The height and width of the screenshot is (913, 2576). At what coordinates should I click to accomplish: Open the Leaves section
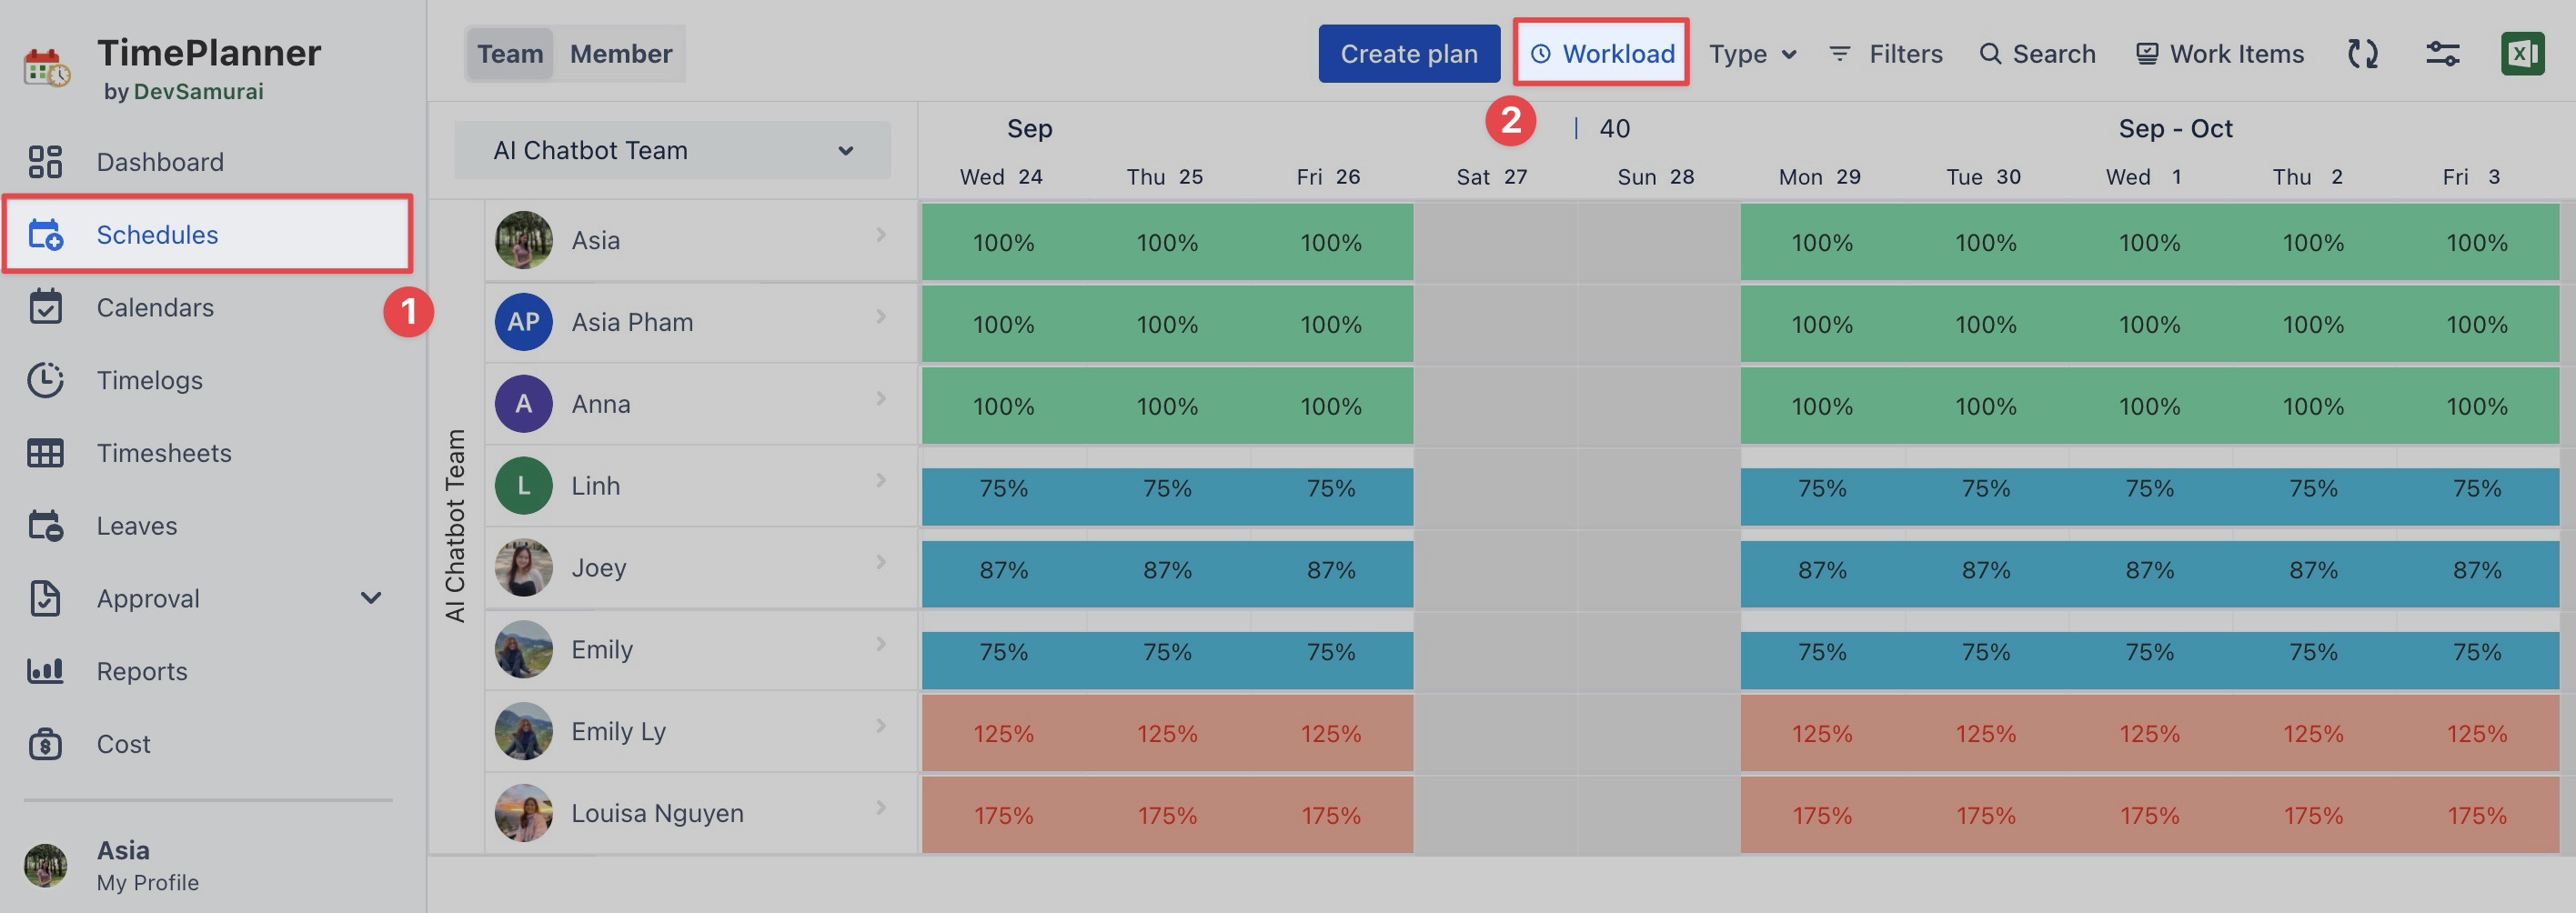click(136, 526)
